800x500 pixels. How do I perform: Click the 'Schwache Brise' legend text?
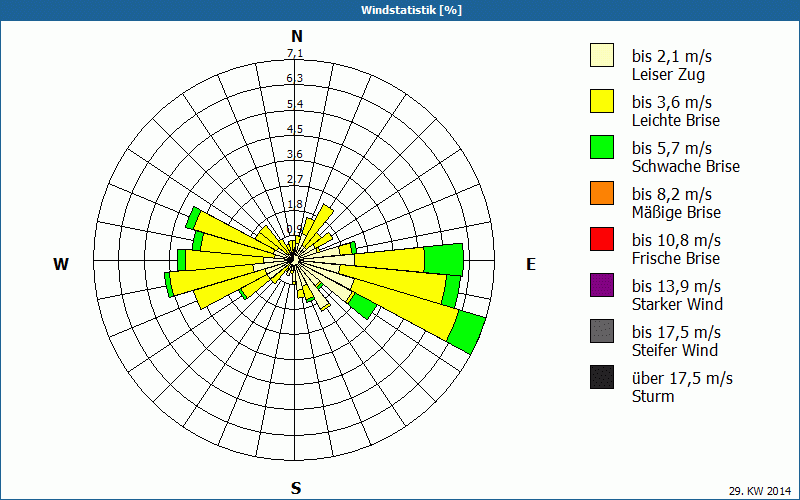(x=685, y=166)
